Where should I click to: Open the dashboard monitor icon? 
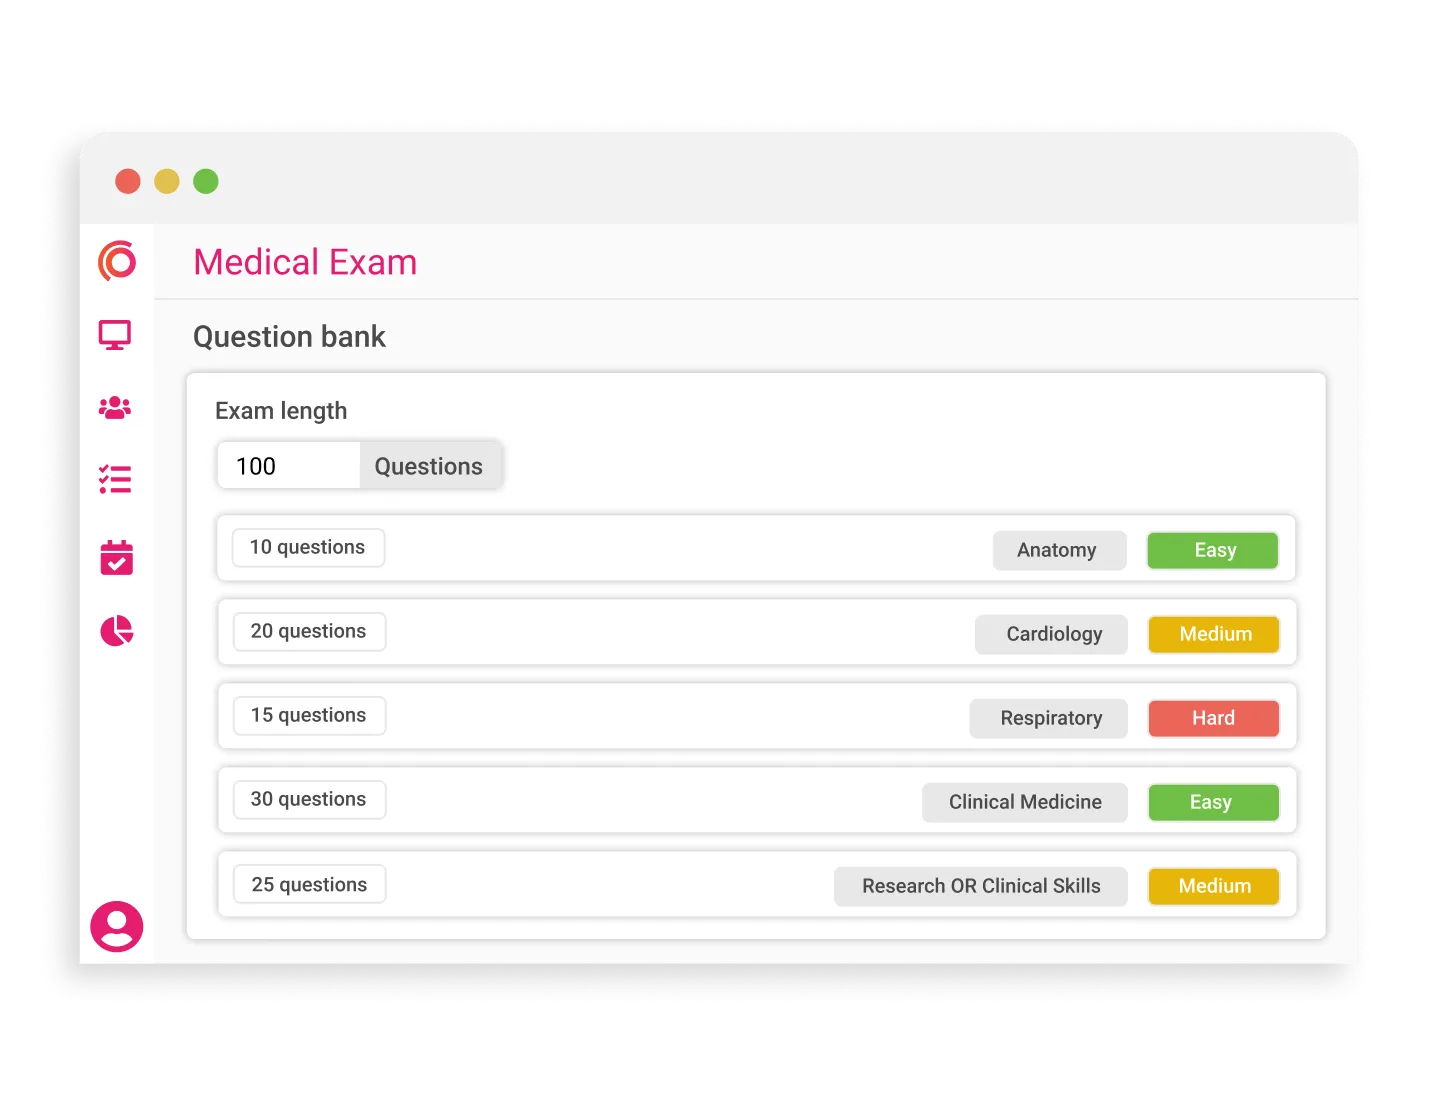(116, 335)
